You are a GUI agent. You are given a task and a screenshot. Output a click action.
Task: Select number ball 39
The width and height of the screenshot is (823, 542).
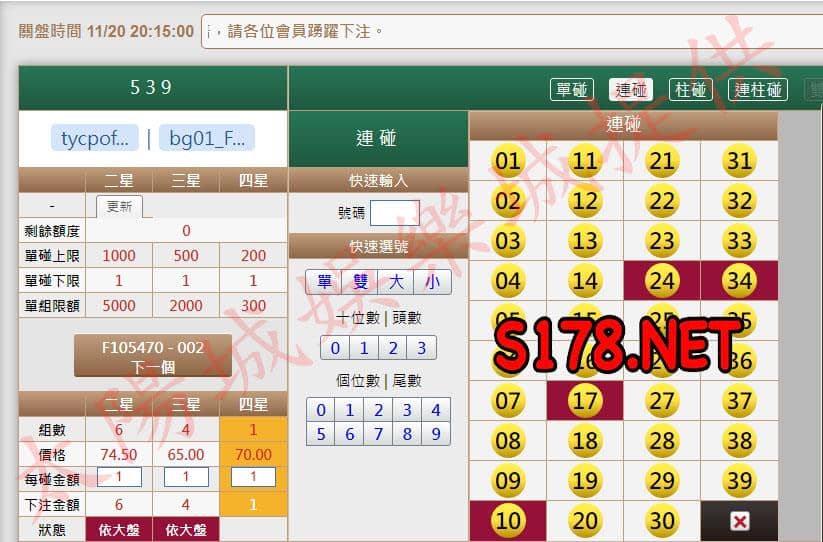coord(739,481)
